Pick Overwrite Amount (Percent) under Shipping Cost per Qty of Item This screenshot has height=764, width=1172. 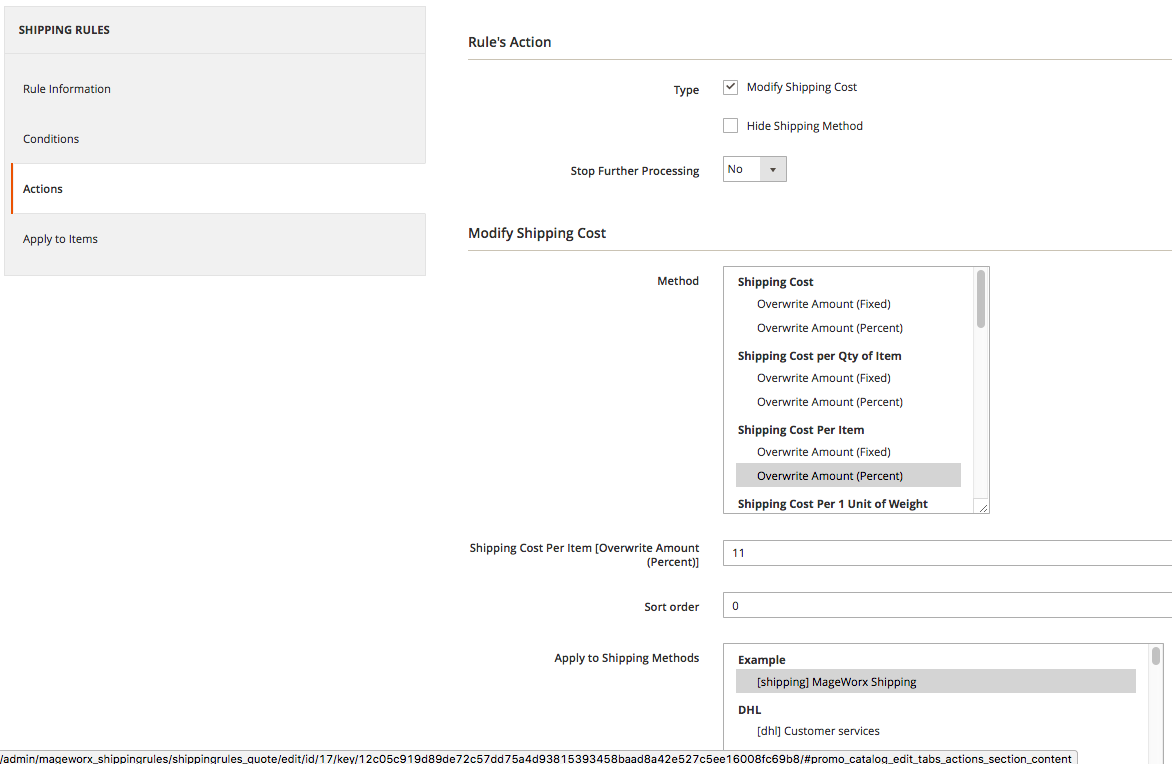[x=829, y=402]
